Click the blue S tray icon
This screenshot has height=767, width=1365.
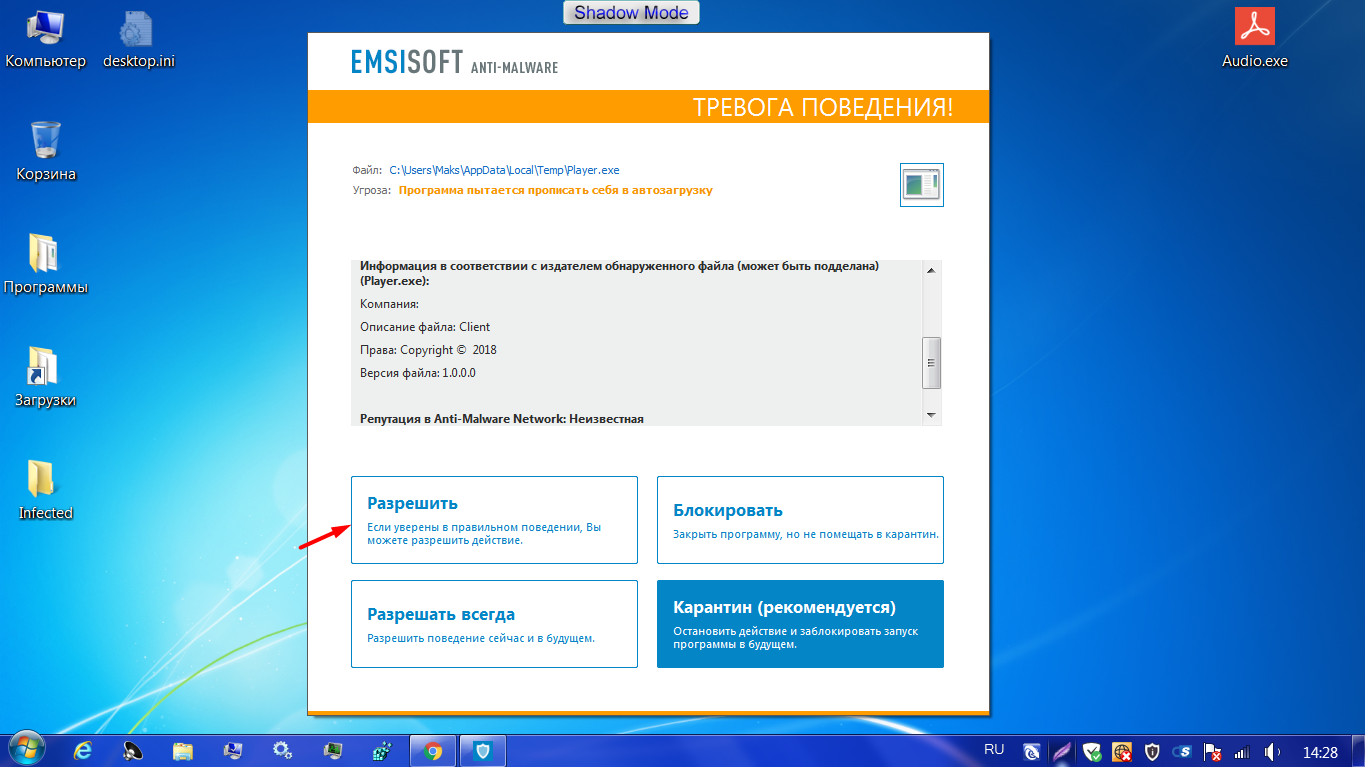point(1182,751)
